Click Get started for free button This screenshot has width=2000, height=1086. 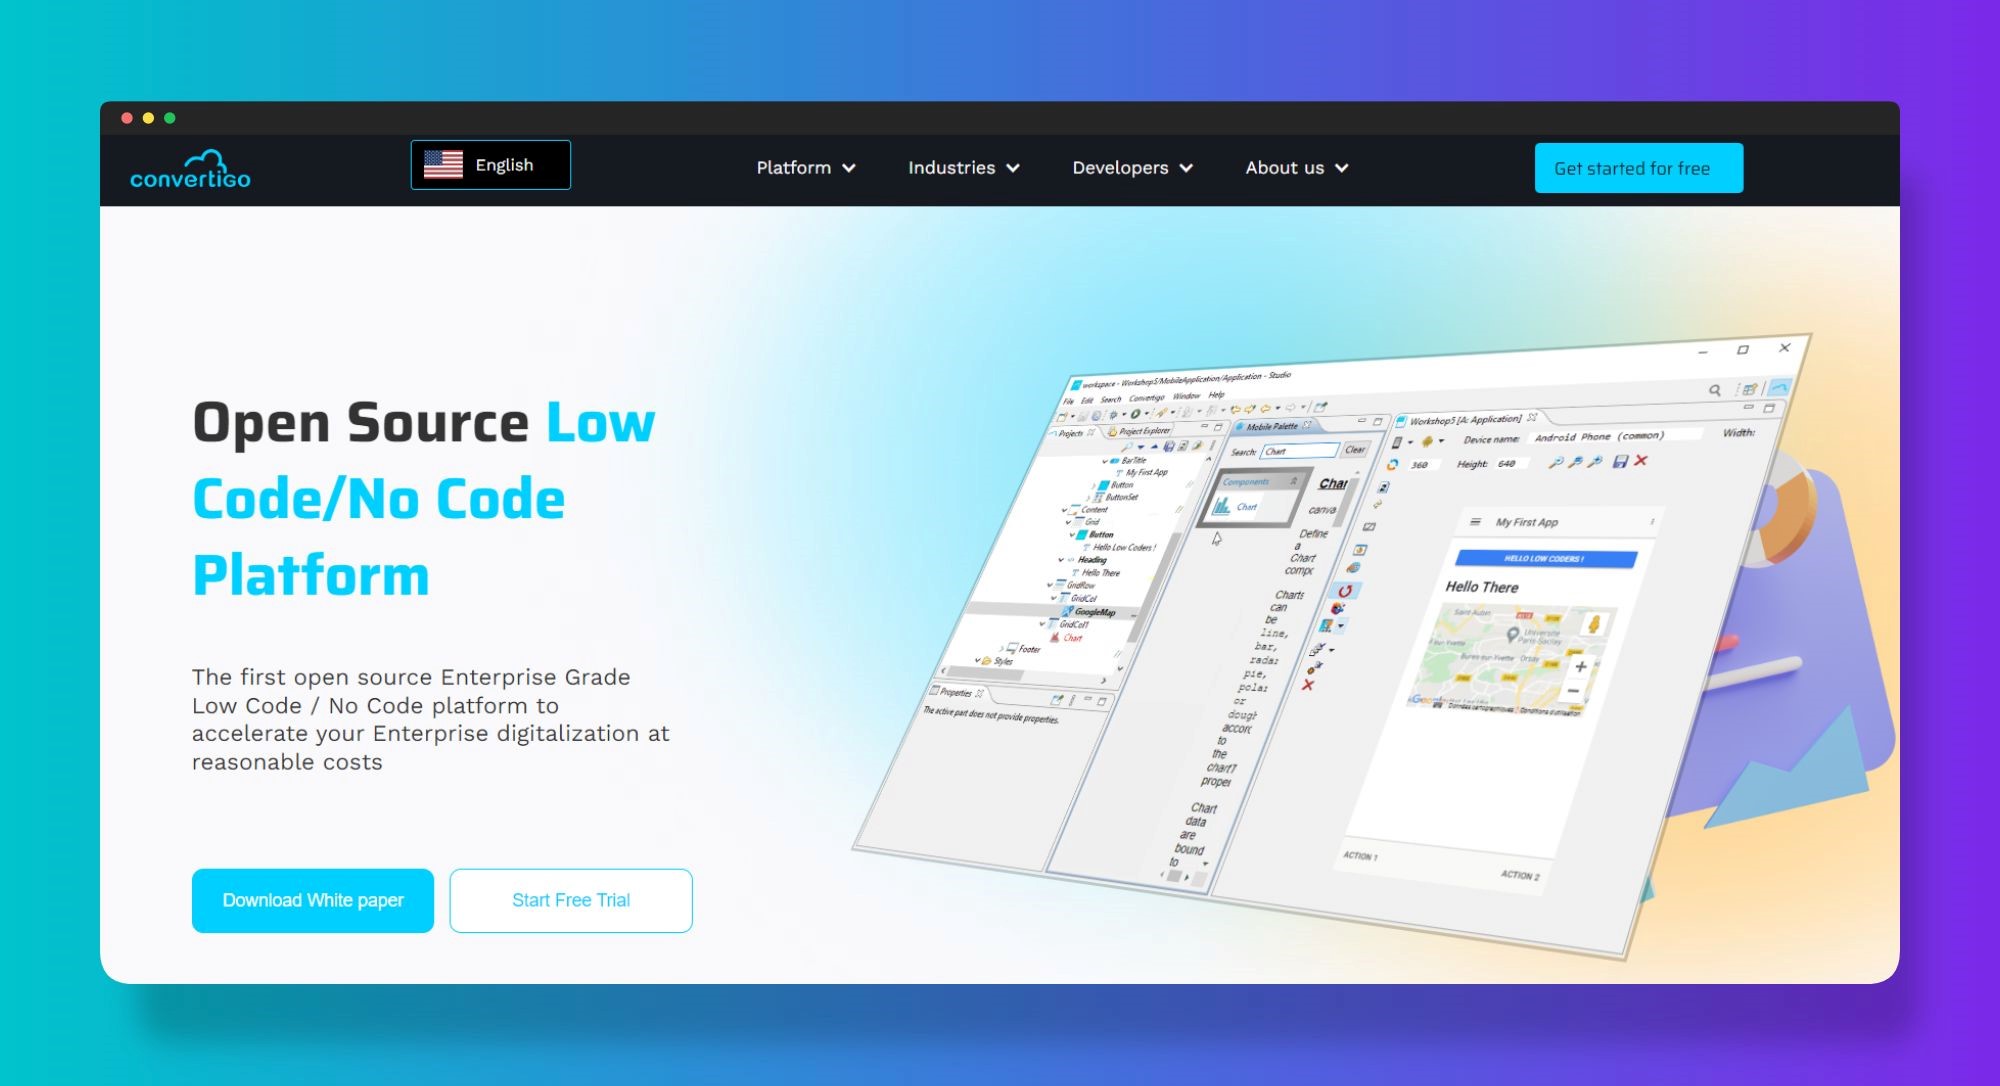click(x=1638, y=168)
